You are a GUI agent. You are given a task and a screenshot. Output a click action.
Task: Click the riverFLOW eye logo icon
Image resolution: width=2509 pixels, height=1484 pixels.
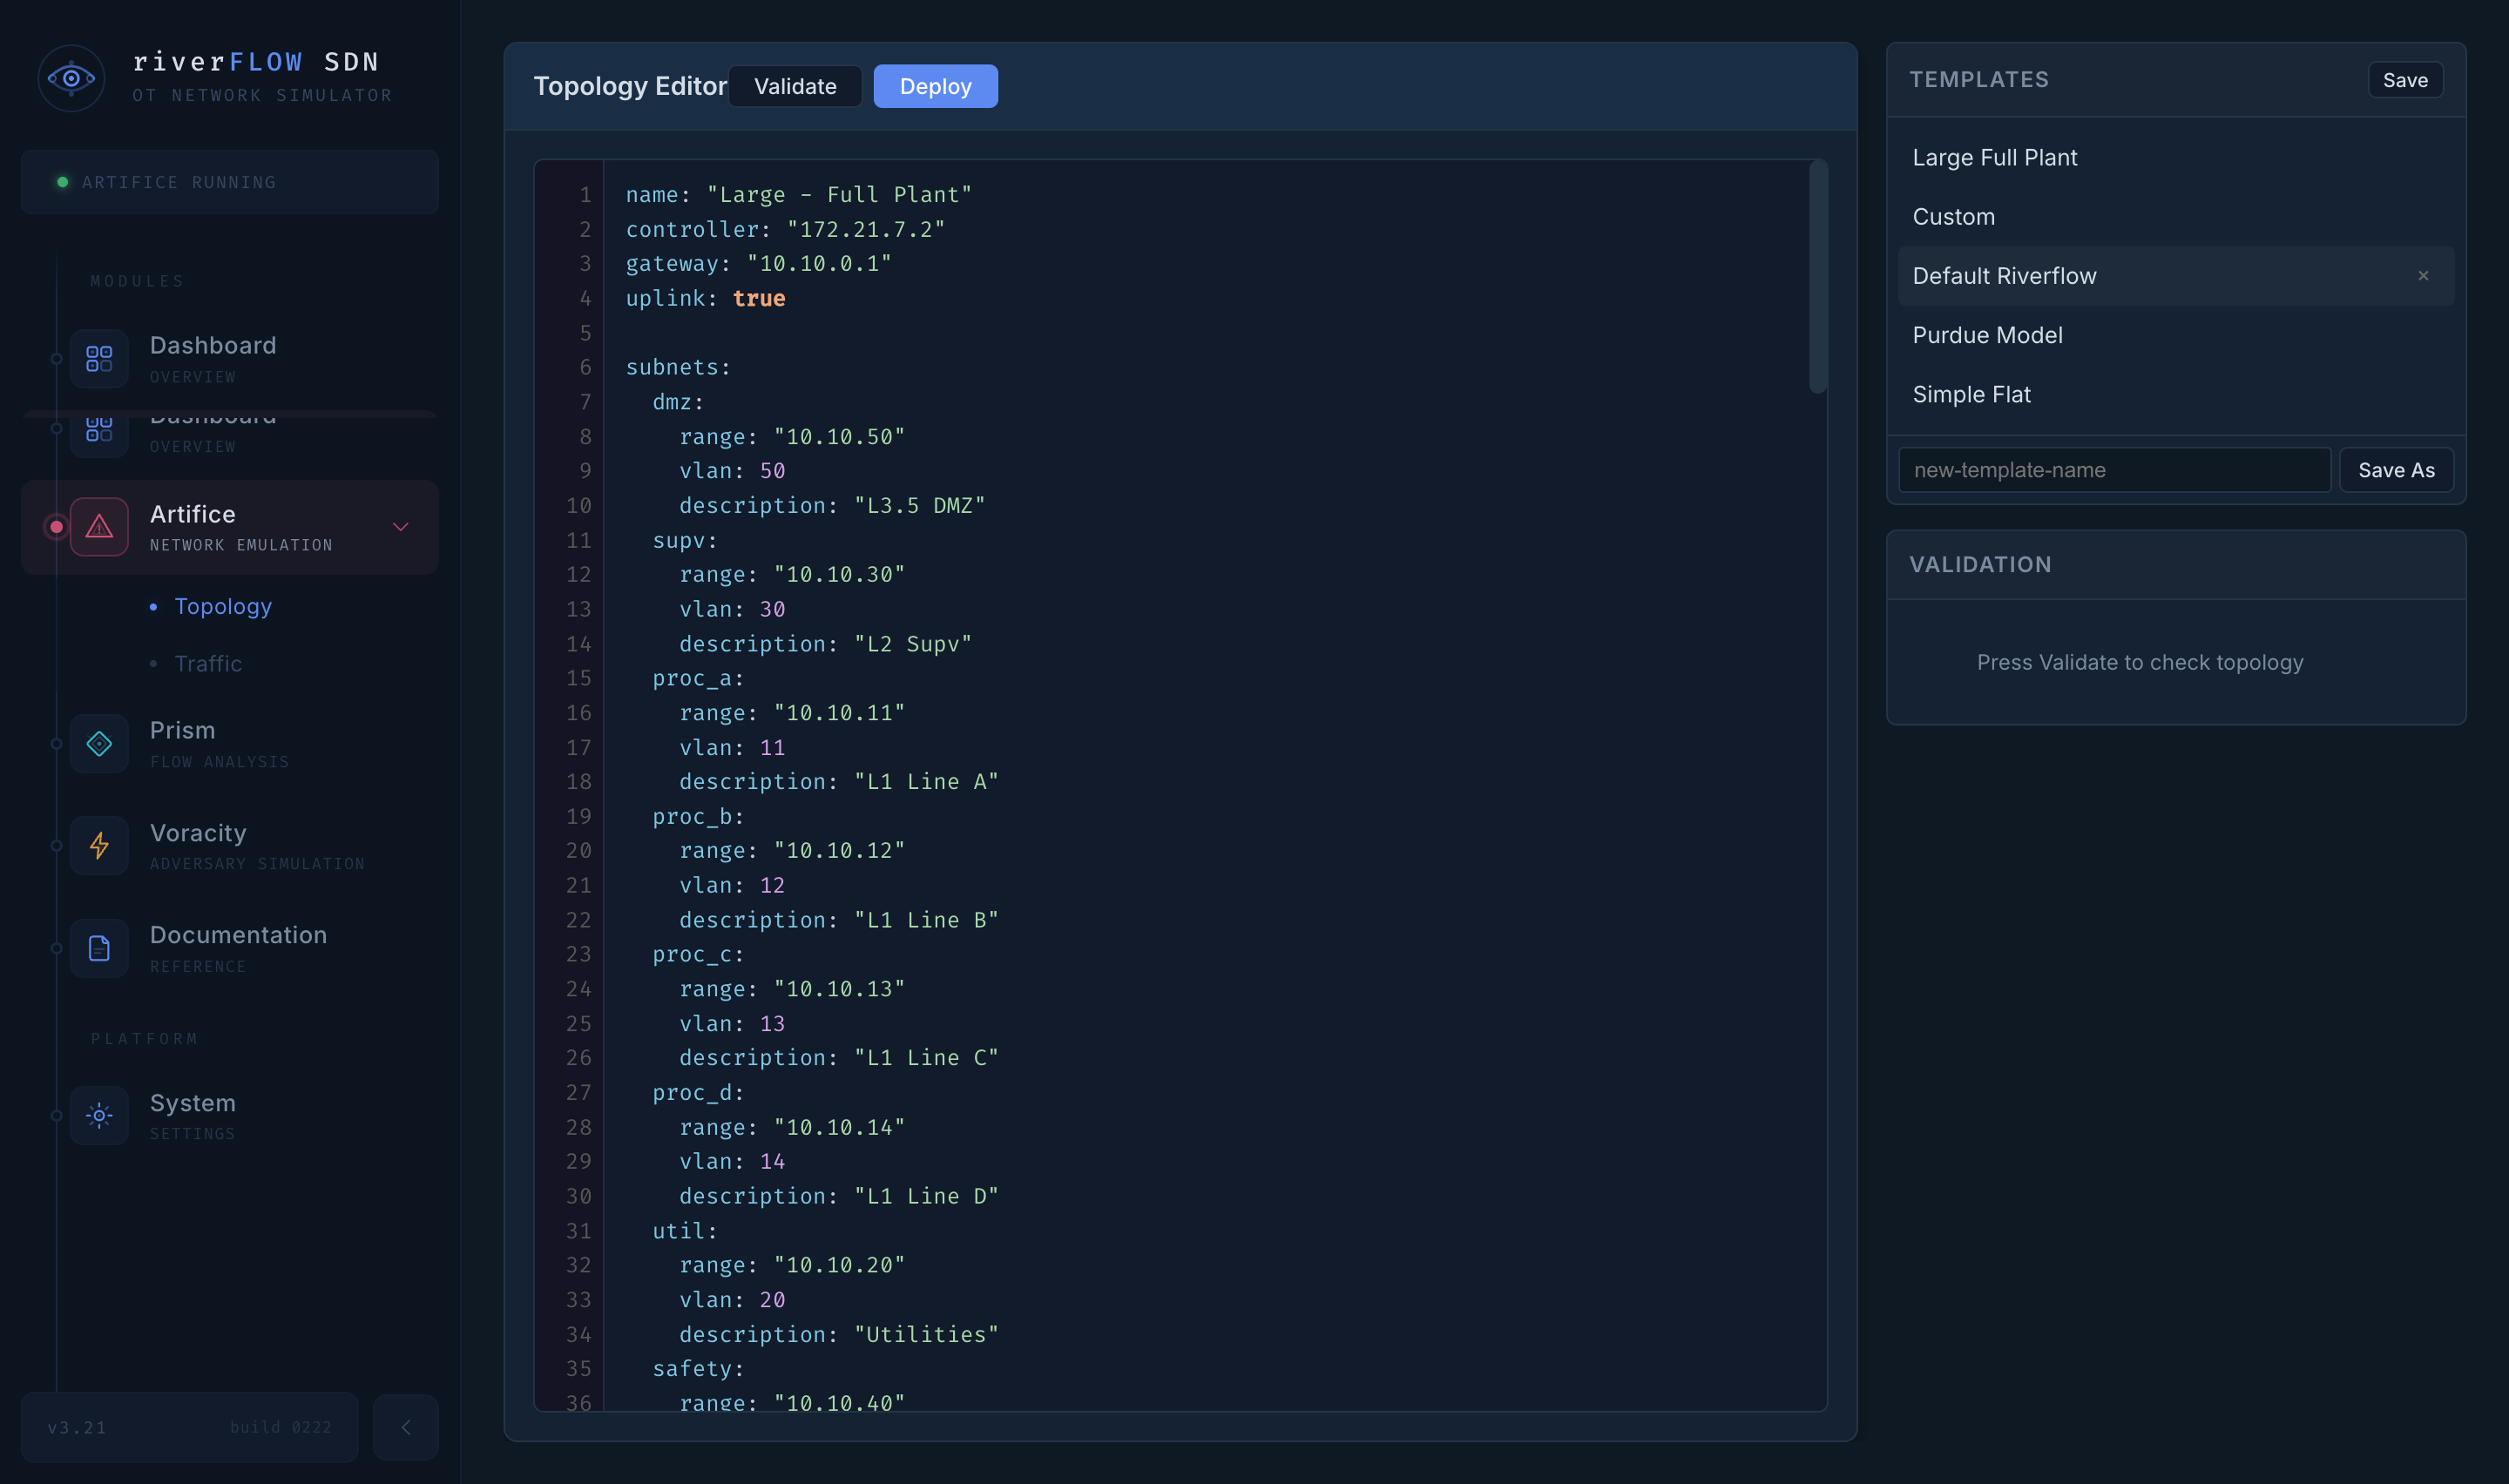click(71, 78)
